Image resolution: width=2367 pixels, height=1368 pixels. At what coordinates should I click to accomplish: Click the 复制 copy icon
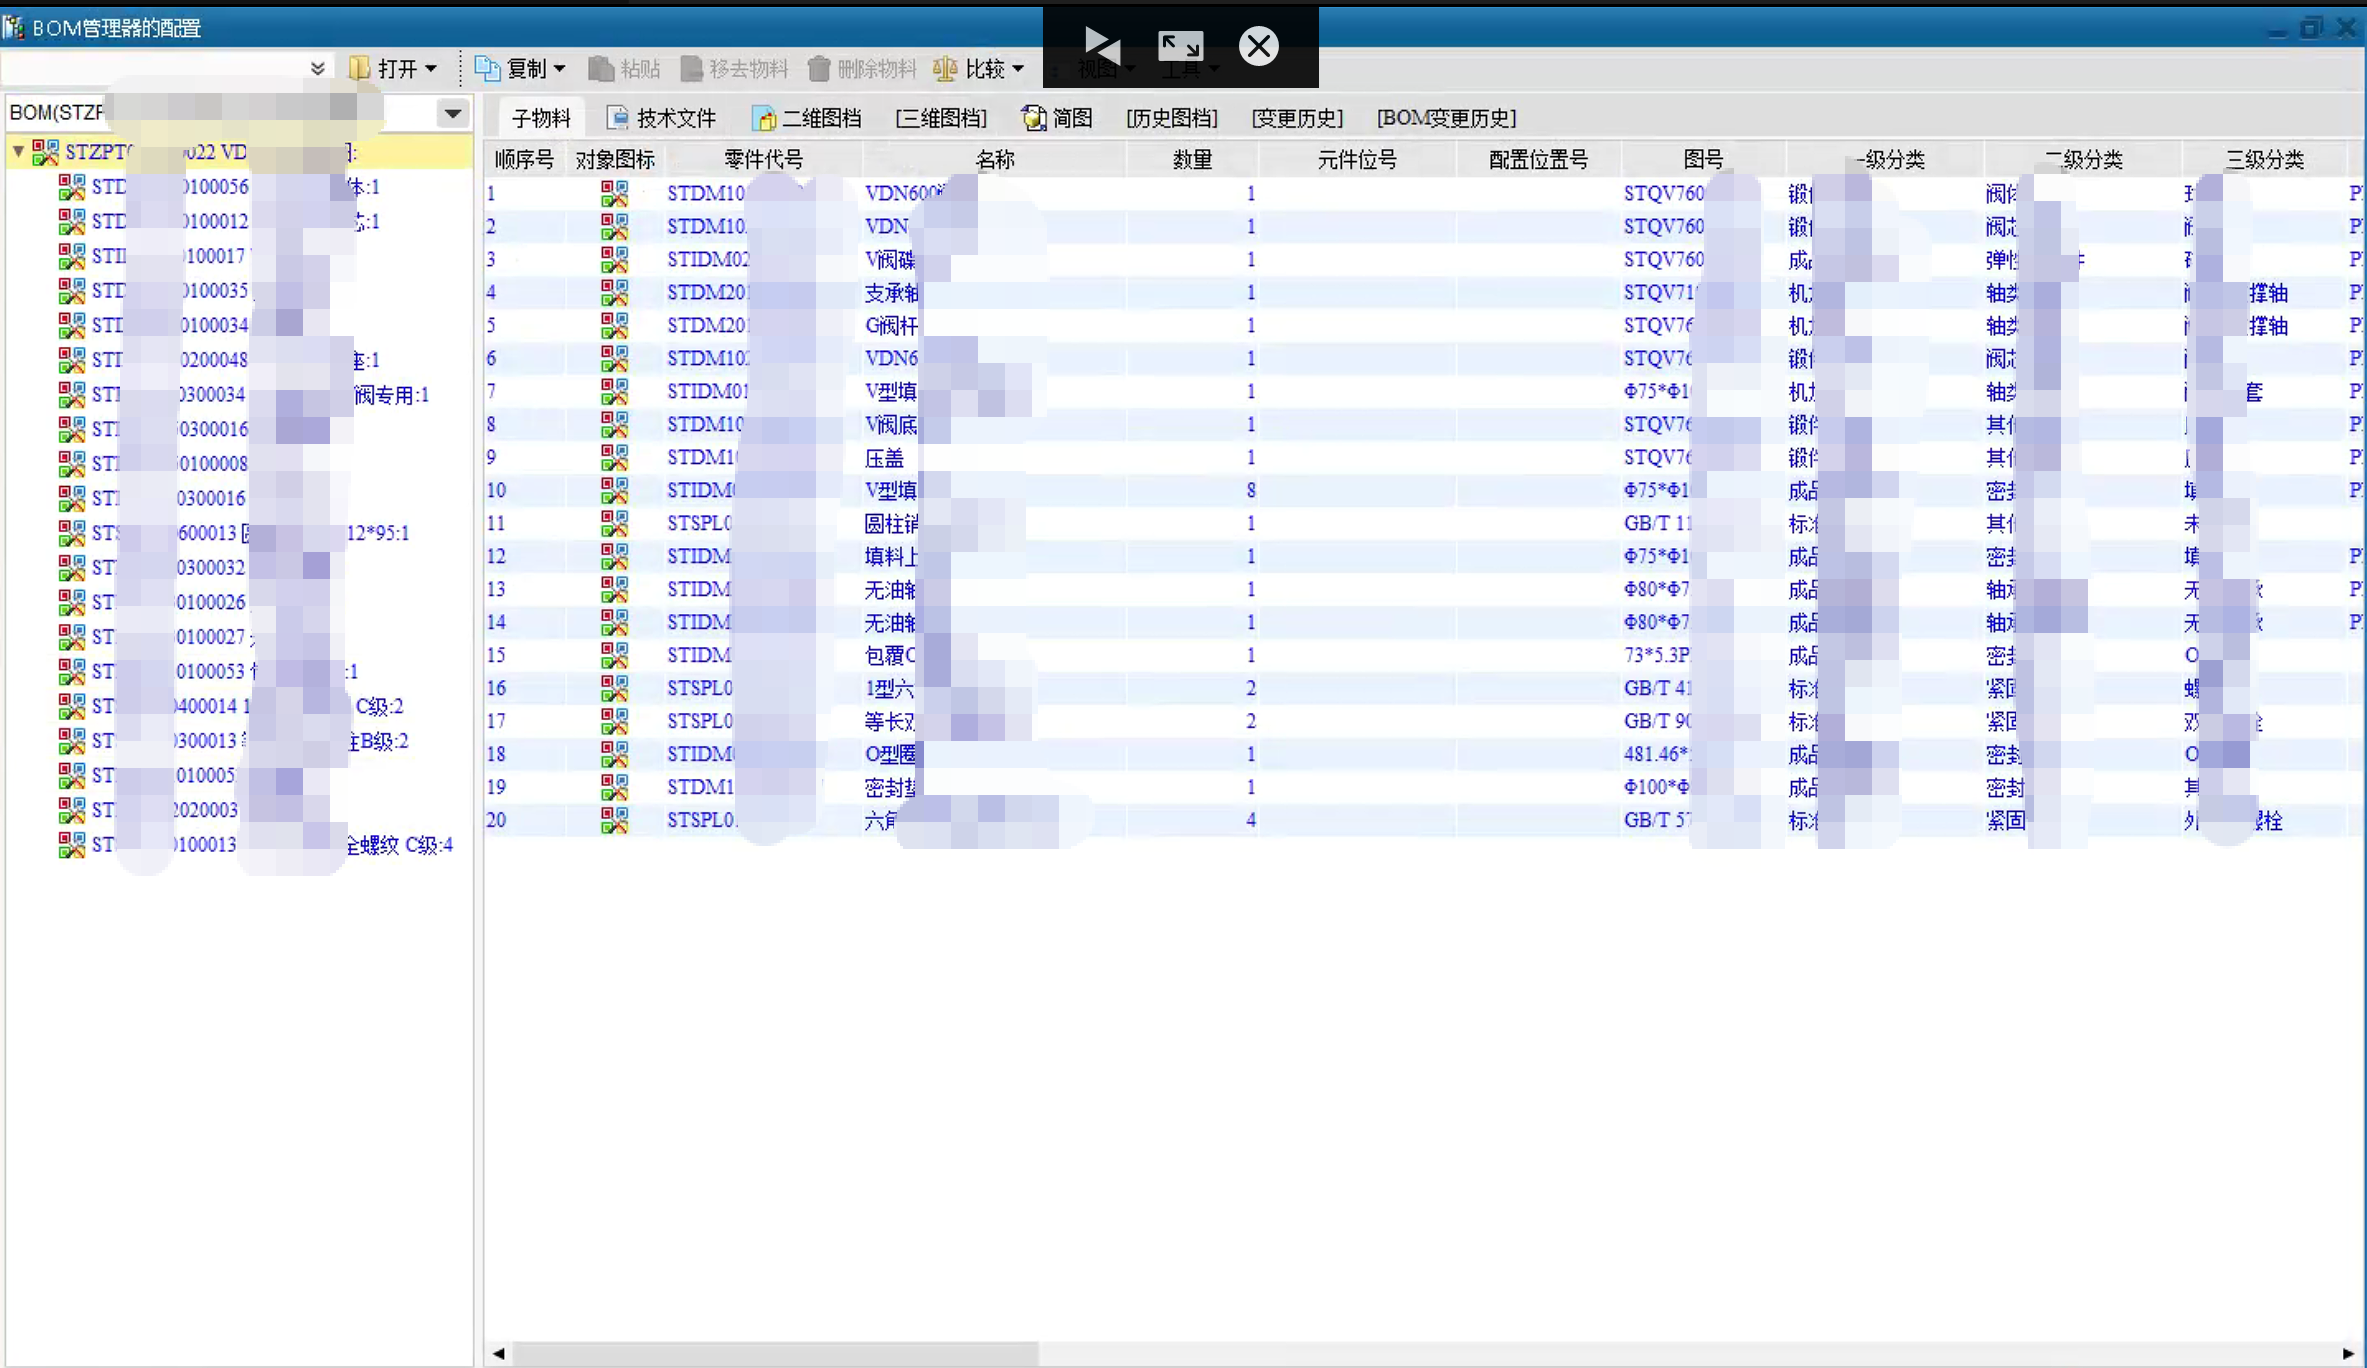point(487,68)
